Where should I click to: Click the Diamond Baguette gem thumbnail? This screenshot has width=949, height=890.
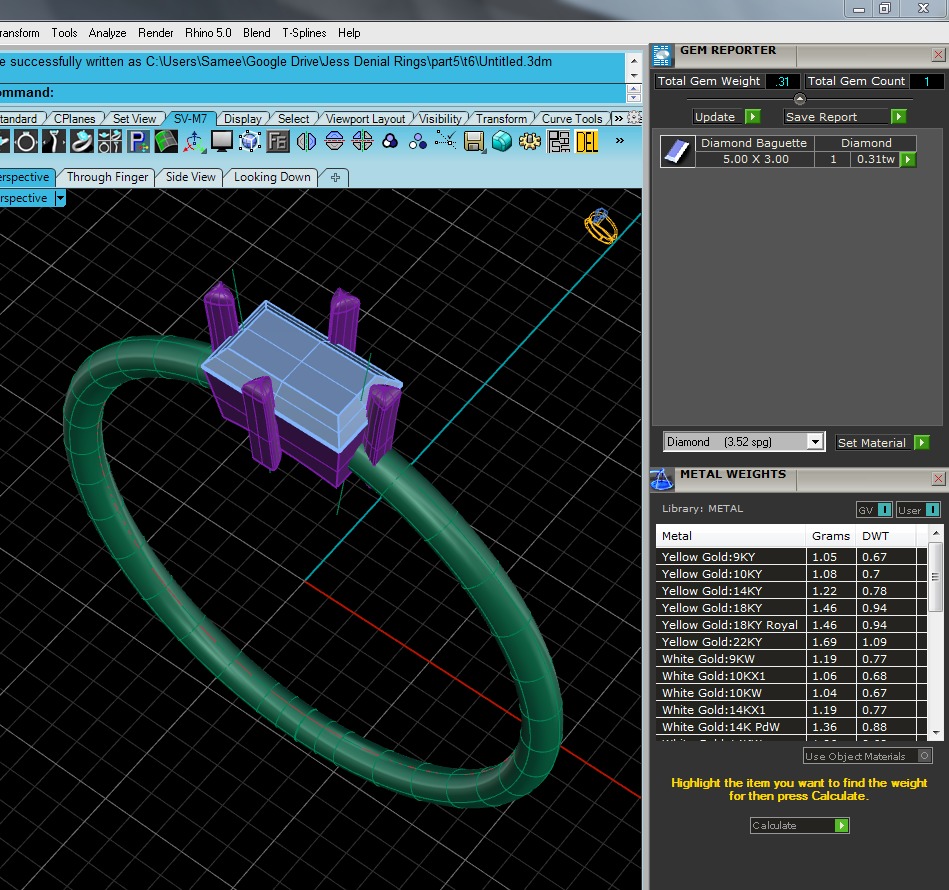tap(677, 151)
